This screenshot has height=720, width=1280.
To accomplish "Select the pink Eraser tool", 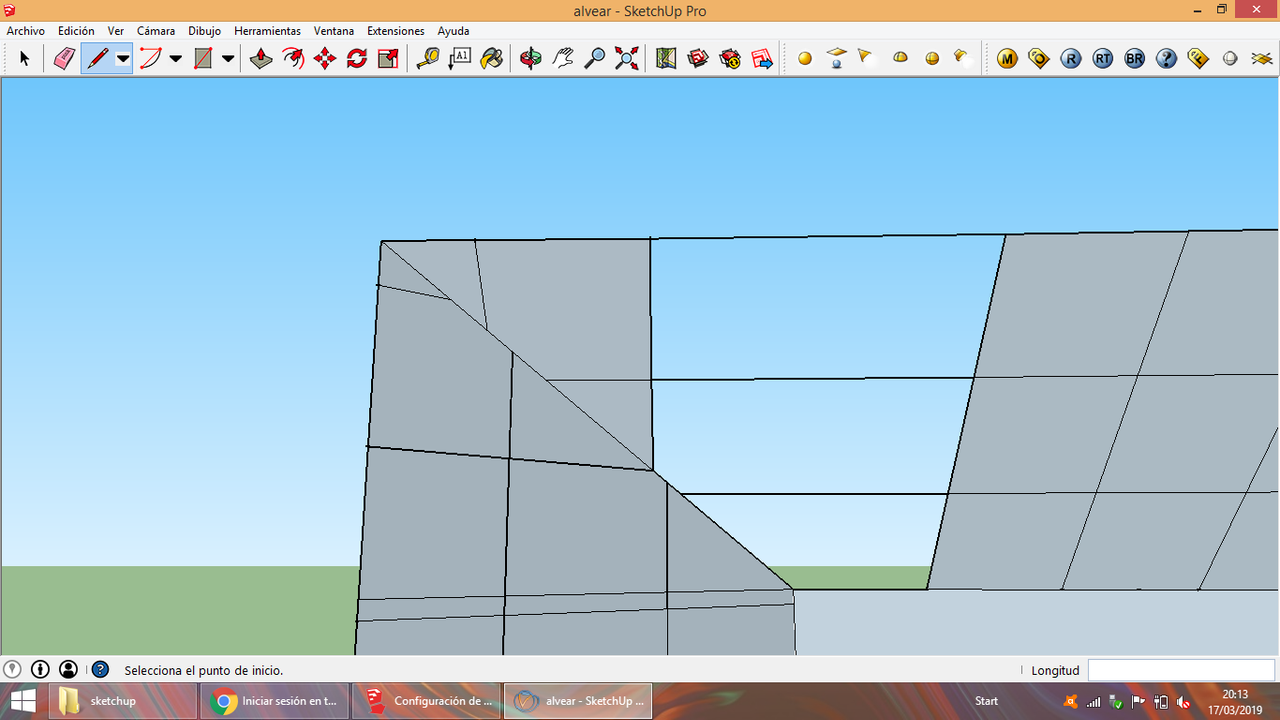I will click(64, 59).
